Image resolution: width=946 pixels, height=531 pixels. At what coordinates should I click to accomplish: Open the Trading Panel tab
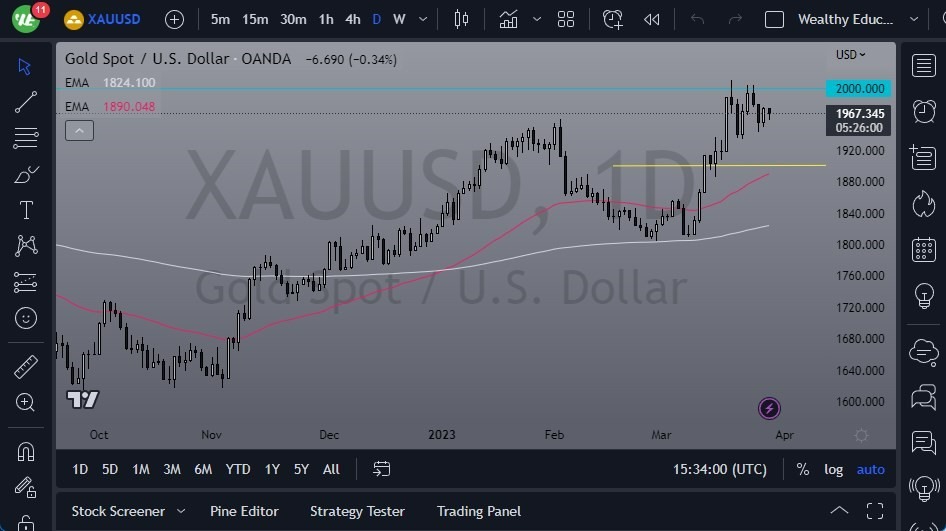478,511
